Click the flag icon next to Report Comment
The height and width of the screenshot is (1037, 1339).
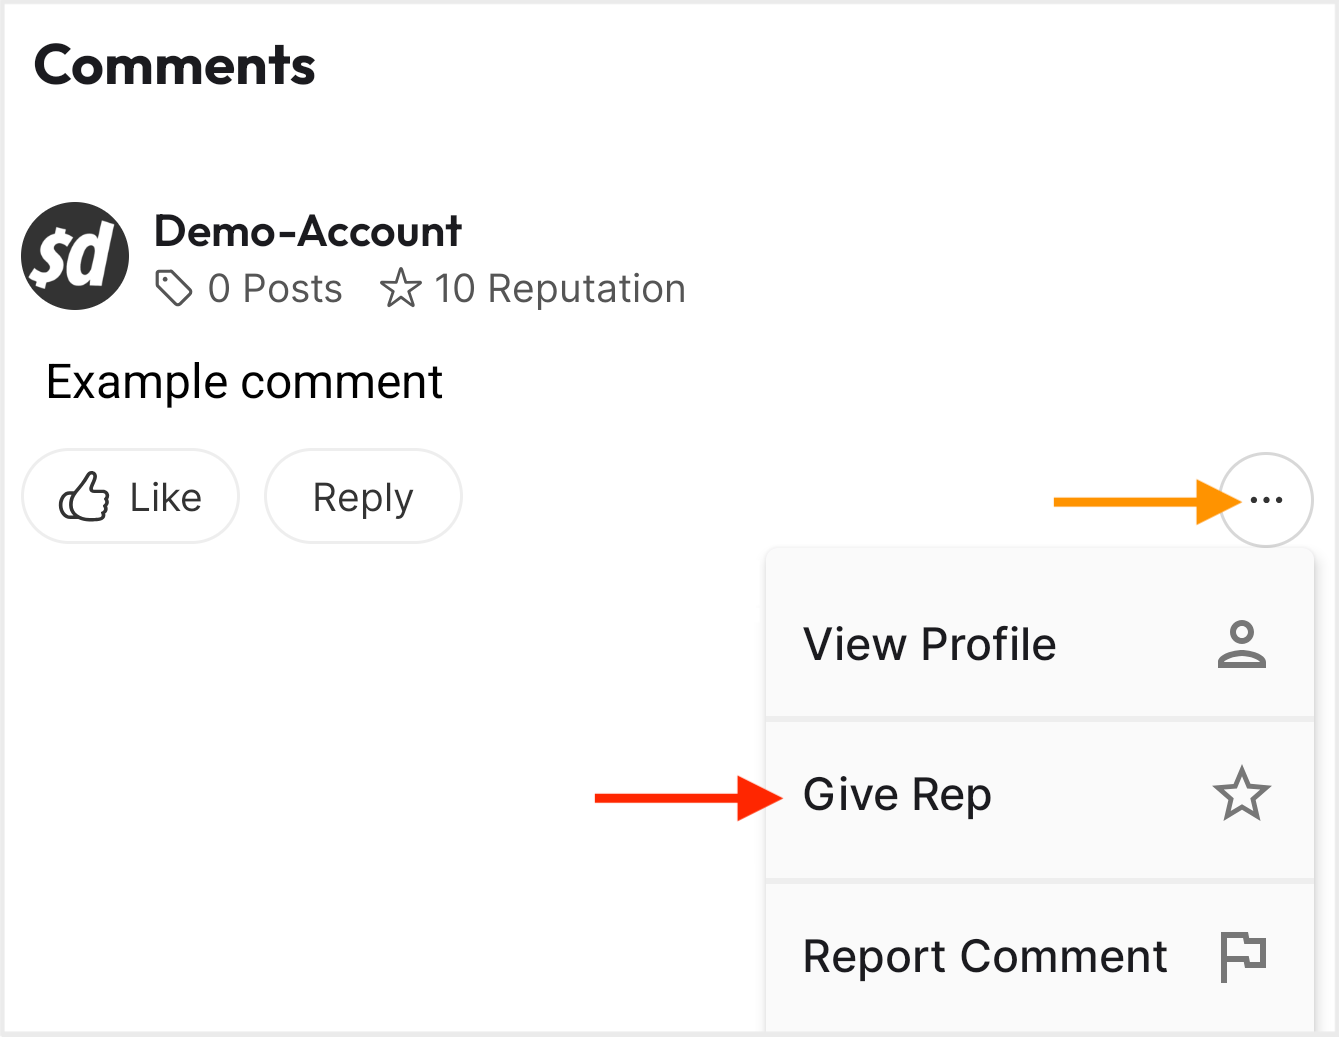1242,956
